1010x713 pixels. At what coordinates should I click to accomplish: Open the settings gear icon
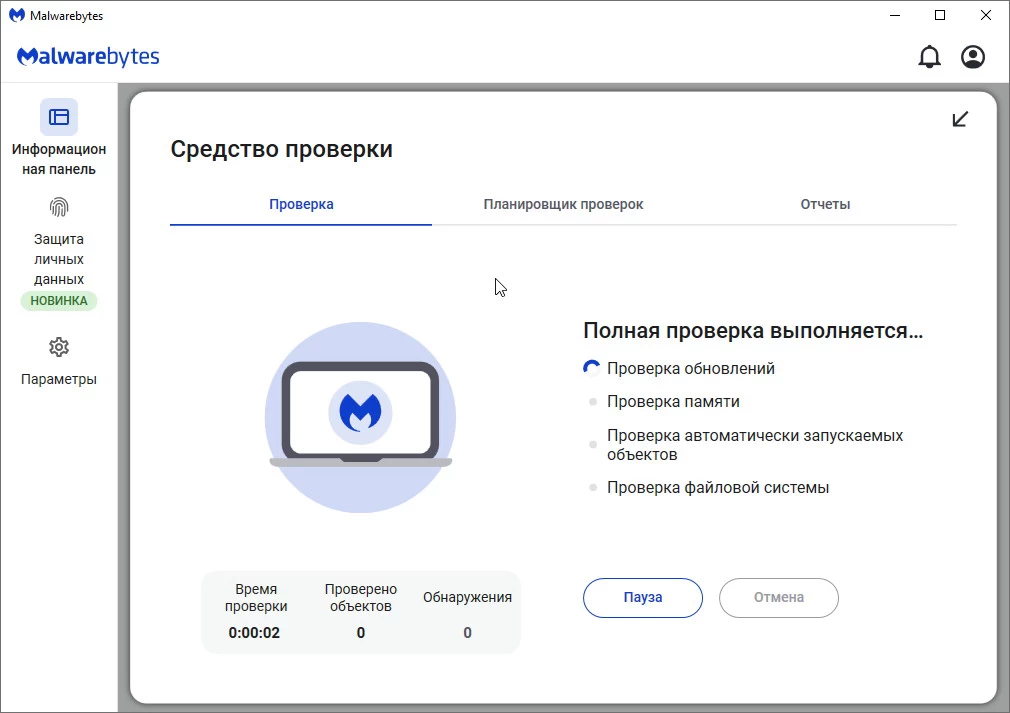tap(59, 347)
